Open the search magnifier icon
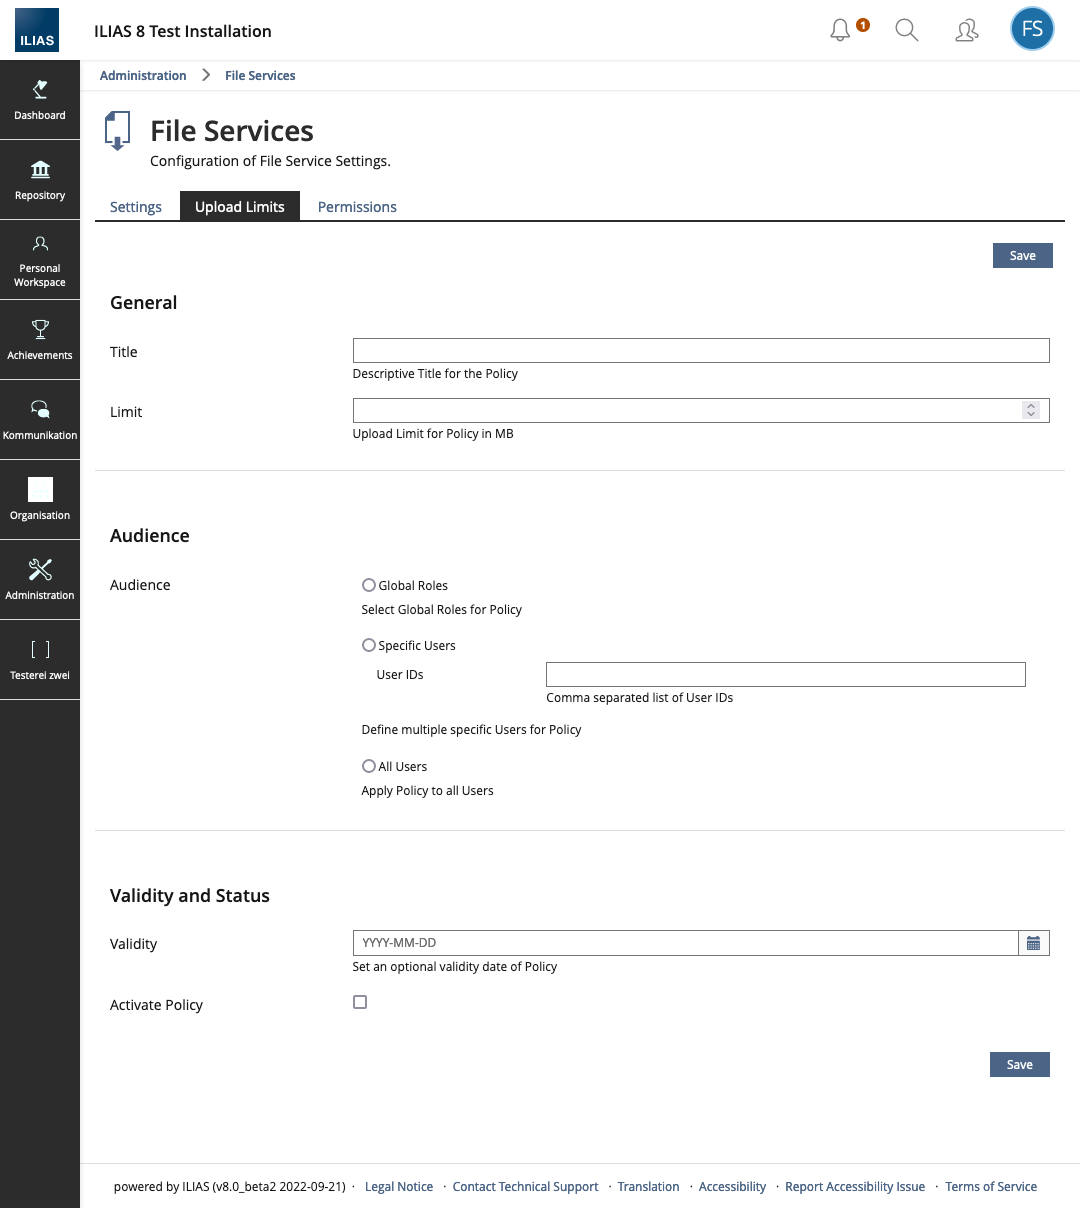Image resolution: width=1080 pixels, height=1208 pixels. [906, 30]
